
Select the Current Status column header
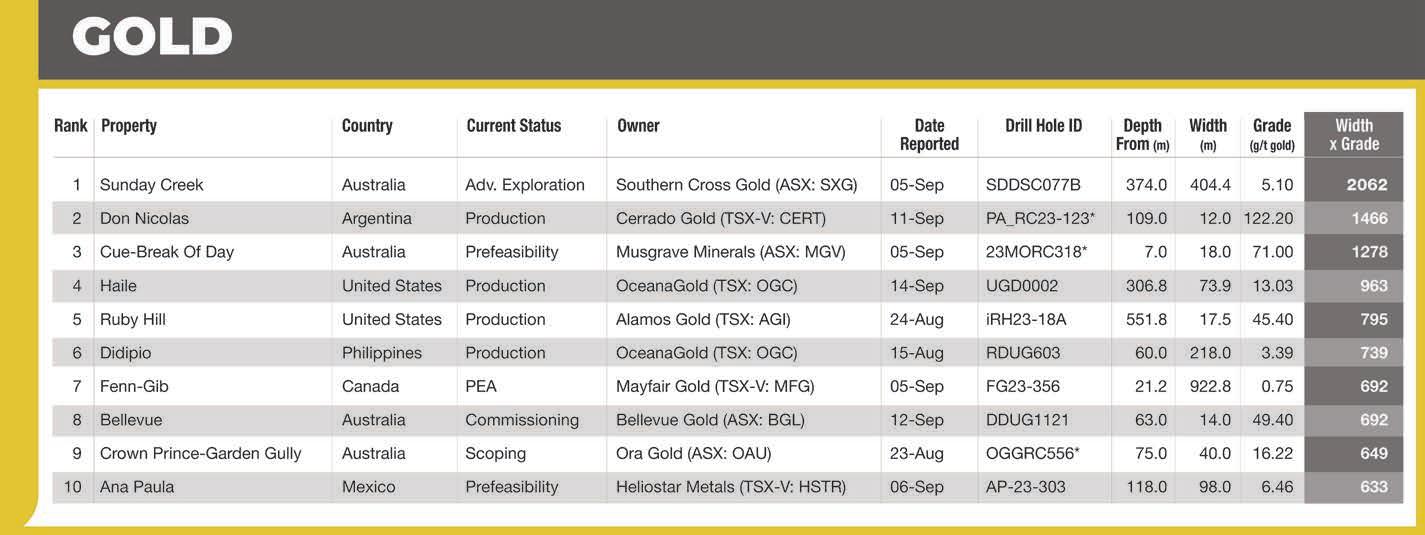(514, 126)
